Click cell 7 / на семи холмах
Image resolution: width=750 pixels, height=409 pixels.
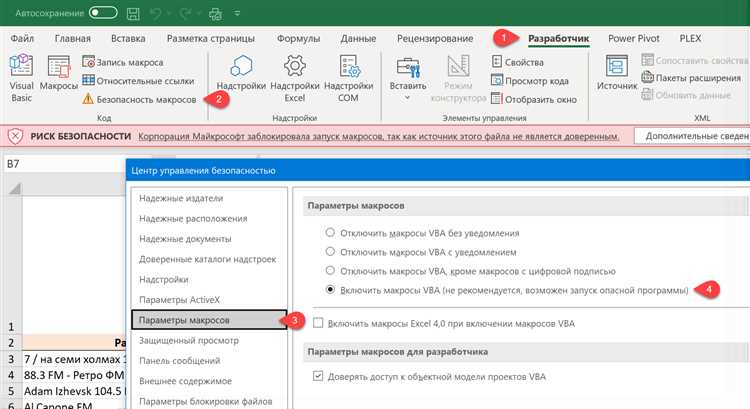[74, 359]
